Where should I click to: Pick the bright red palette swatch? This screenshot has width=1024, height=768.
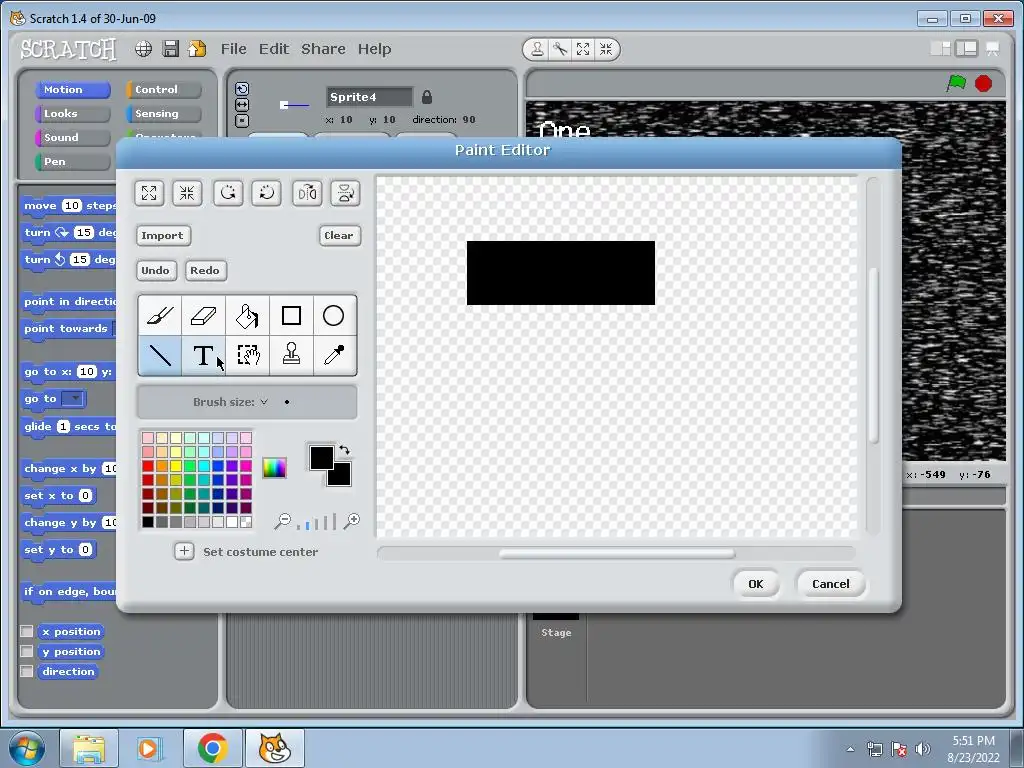coord(148,466)
